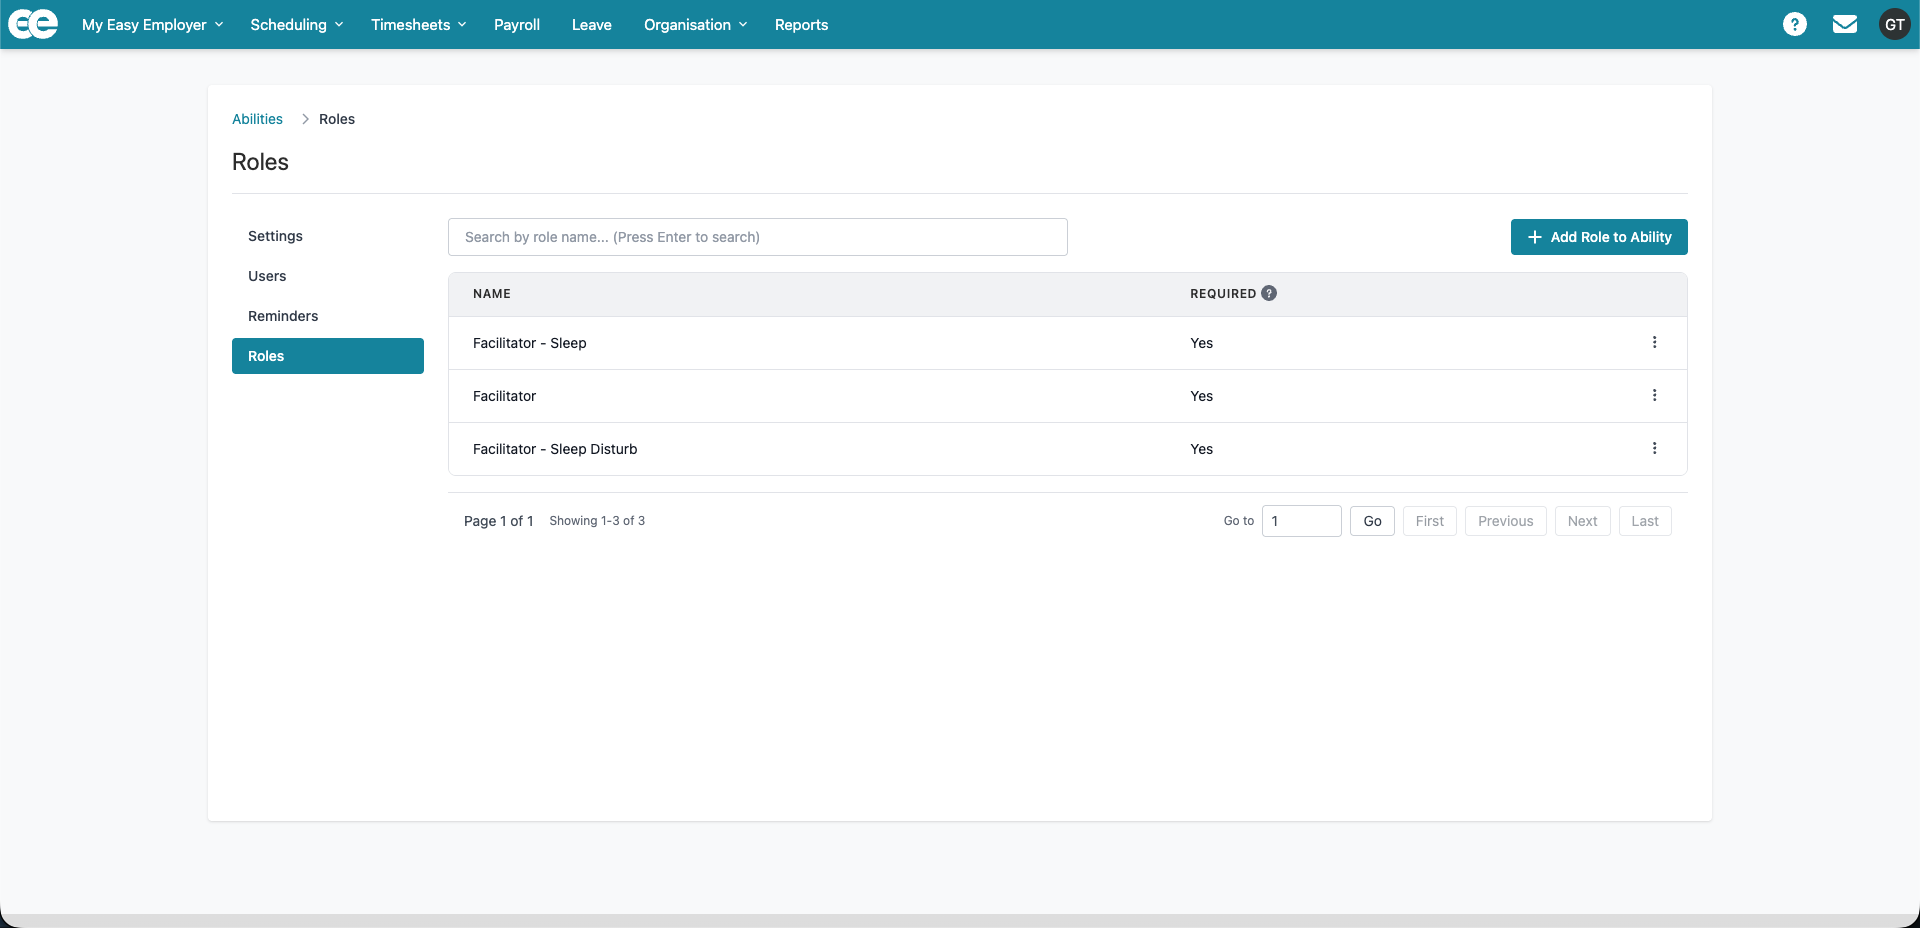Viewport: 1920px width, 928px height.
Task: Open the help question mark icon
Action: [1795, 24]
